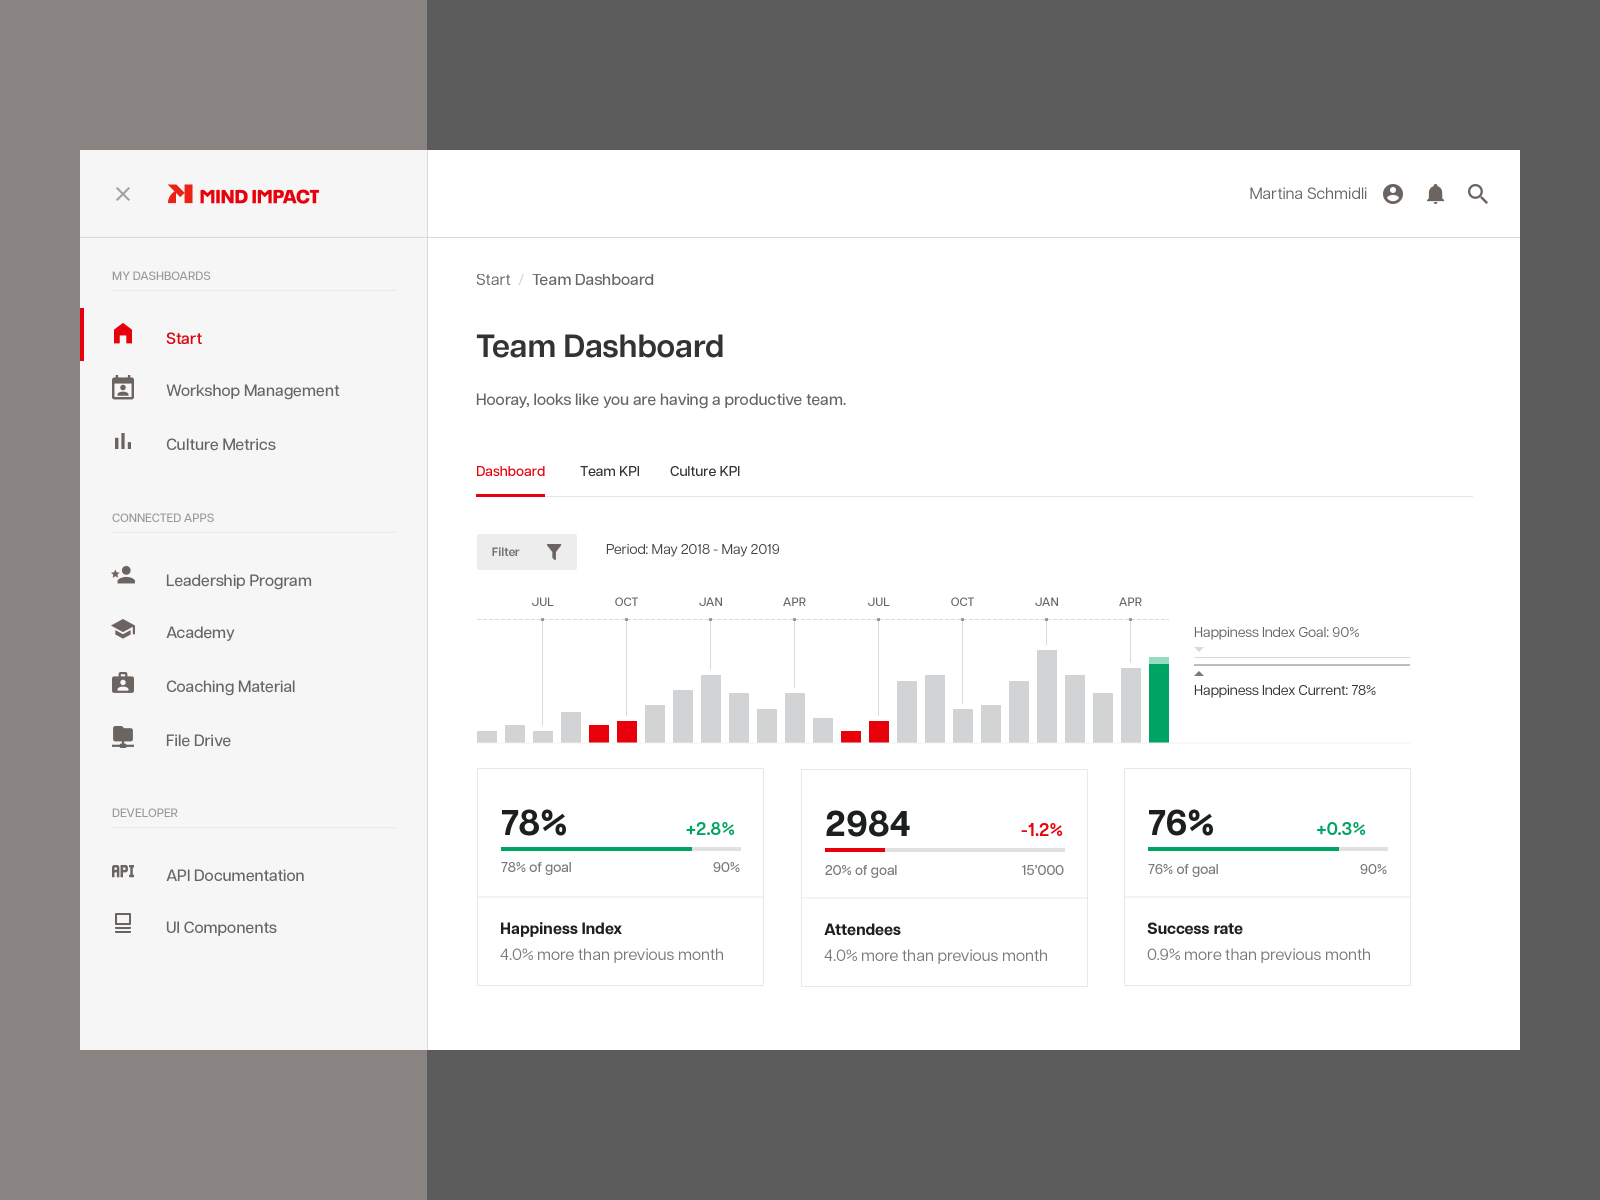
Task: Open the Filter dropdown
Action: click(526, 551)
